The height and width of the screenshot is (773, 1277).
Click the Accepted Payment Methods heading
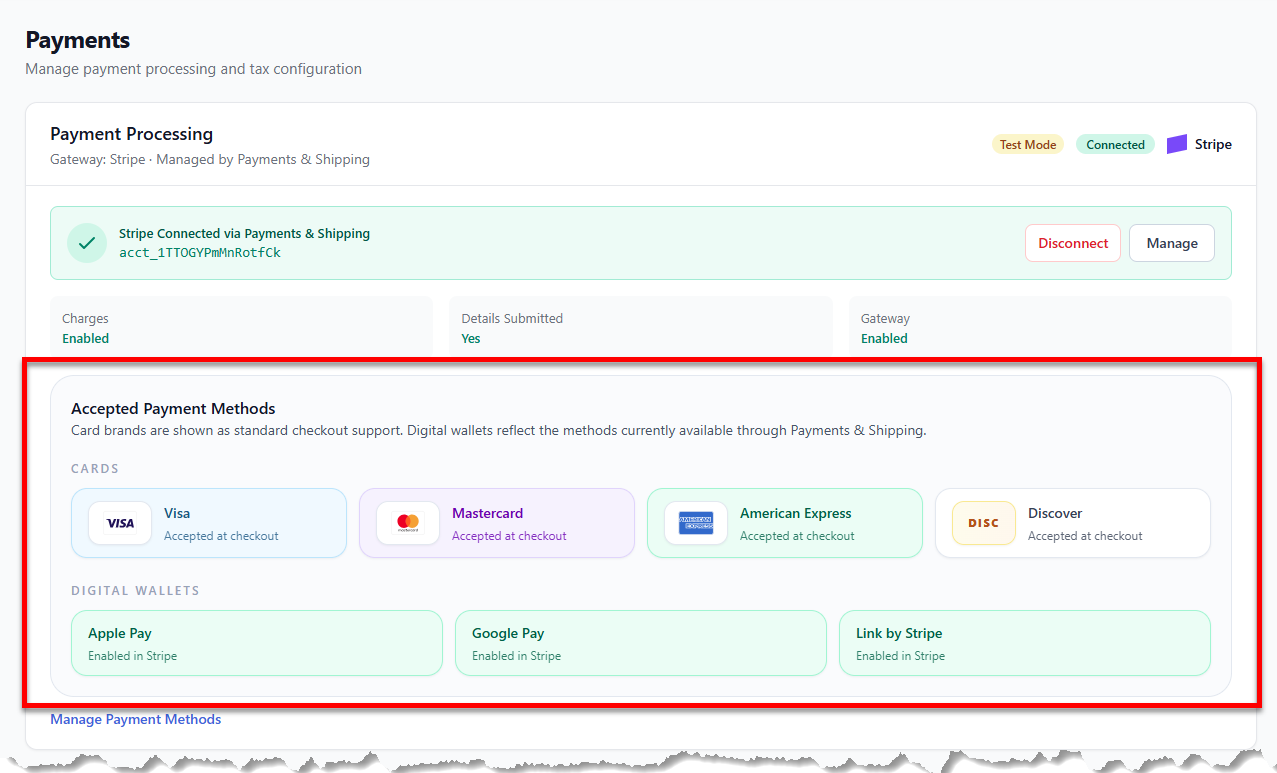click(173, 408)
